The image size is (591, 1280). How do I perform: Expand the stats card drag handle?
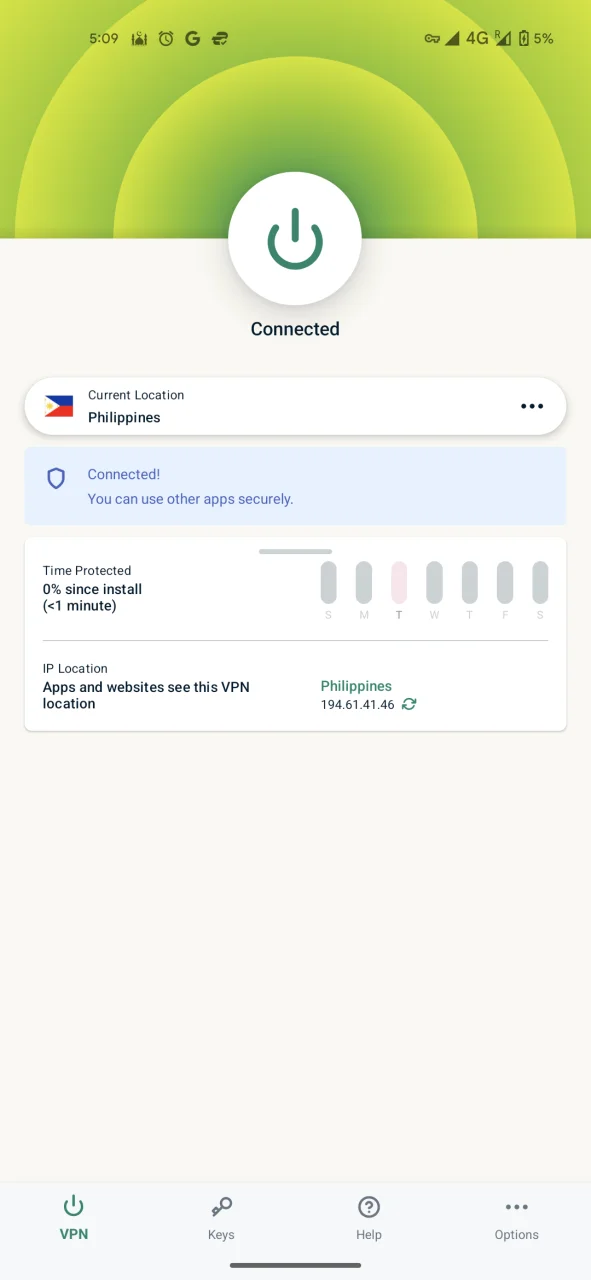pyautogui.click(x=295, y=551)
